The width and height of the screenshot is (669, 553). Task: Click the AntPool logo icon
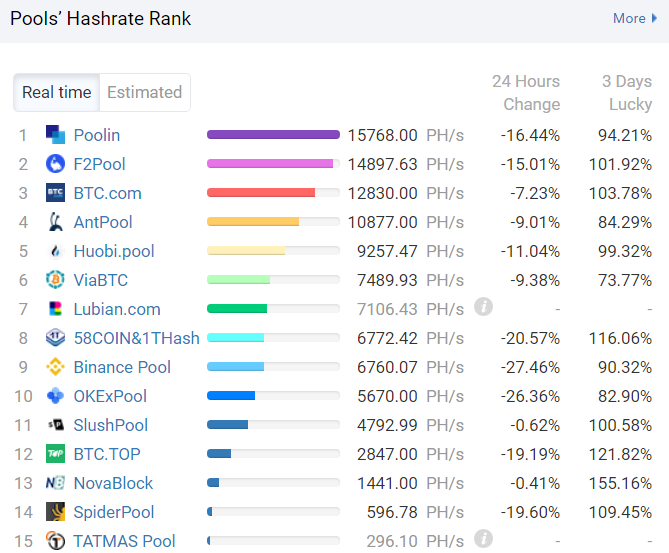(x=56, y=222)
